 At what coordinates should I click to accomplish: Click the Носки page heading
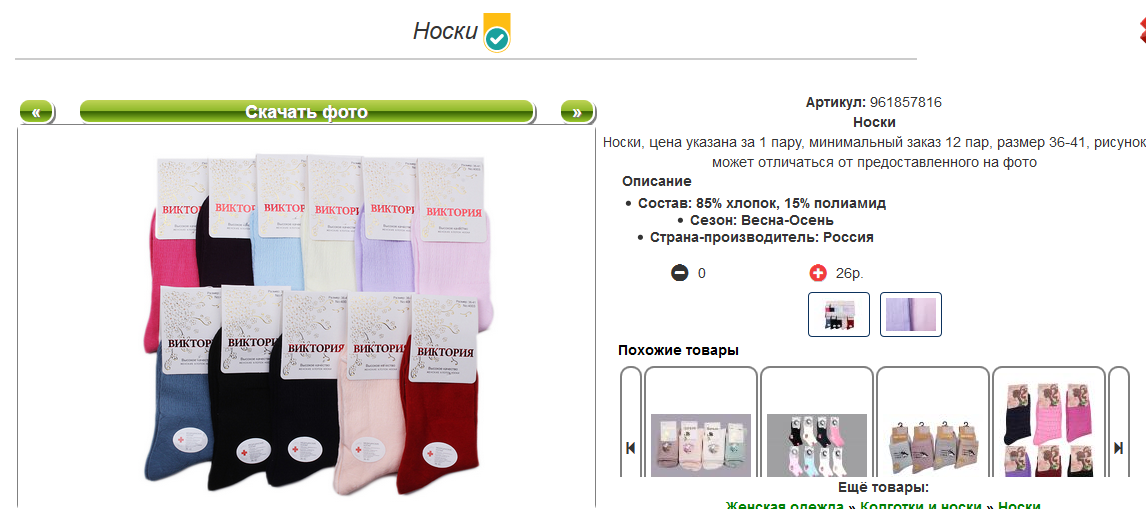tap(445, 31)
